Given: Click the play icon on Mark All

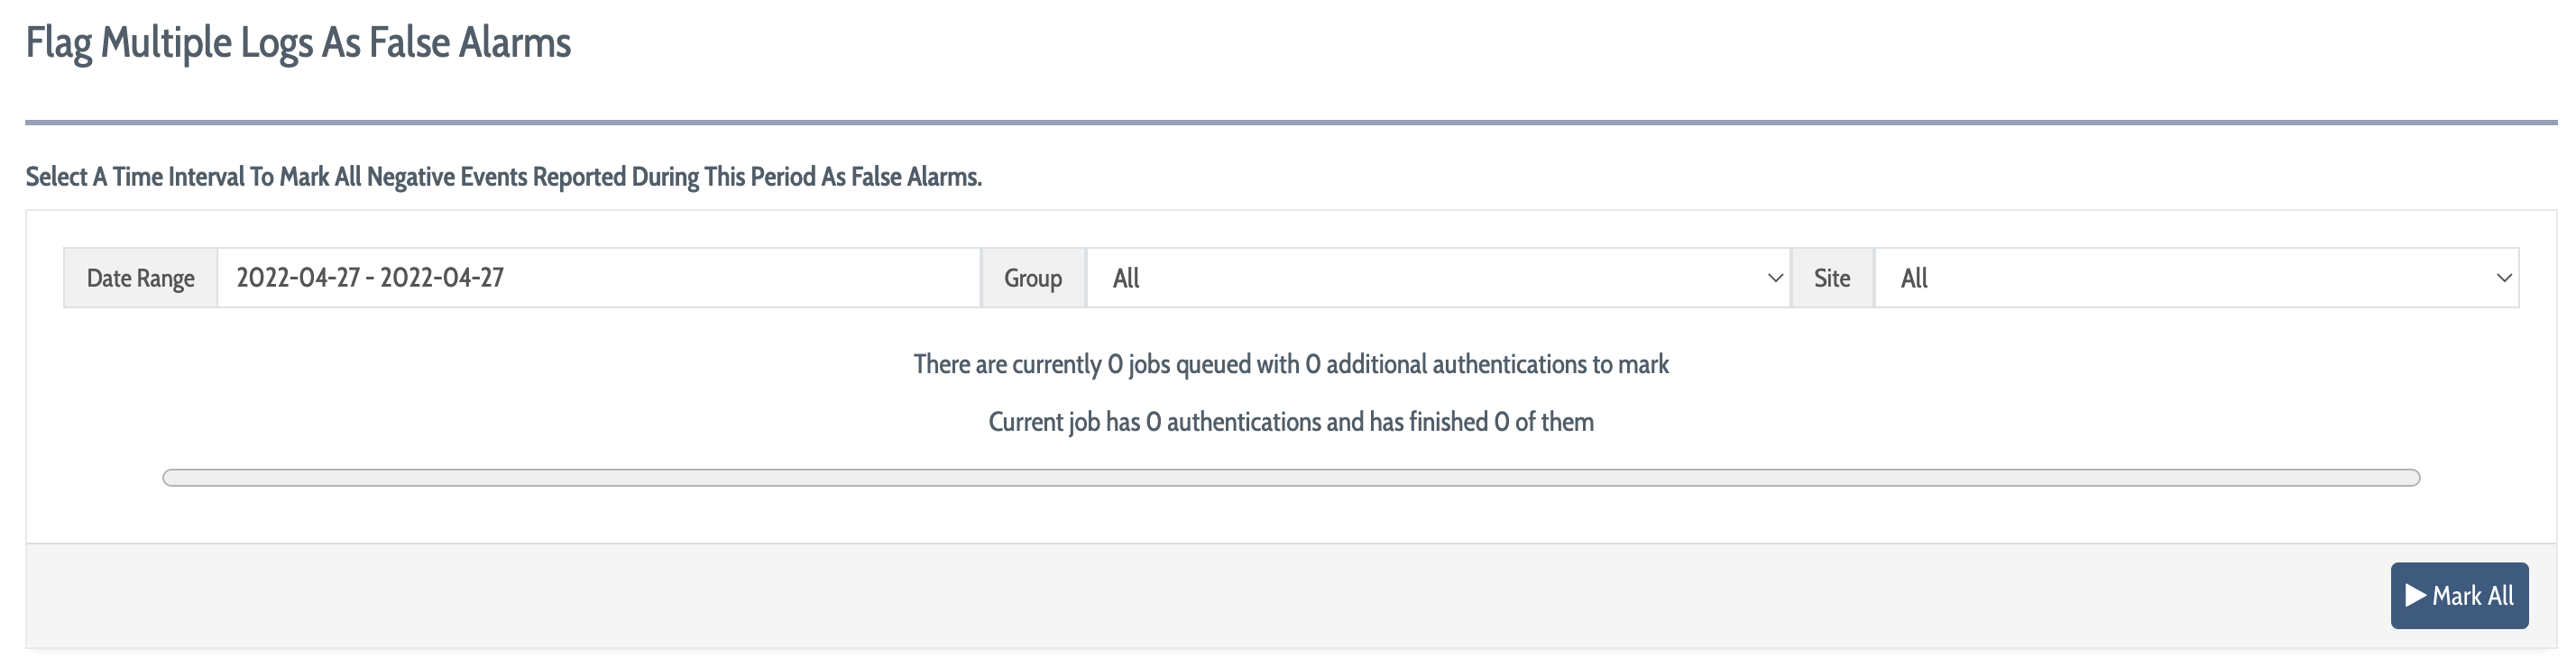Looking at the screenshot, I should click(2416, 596).
